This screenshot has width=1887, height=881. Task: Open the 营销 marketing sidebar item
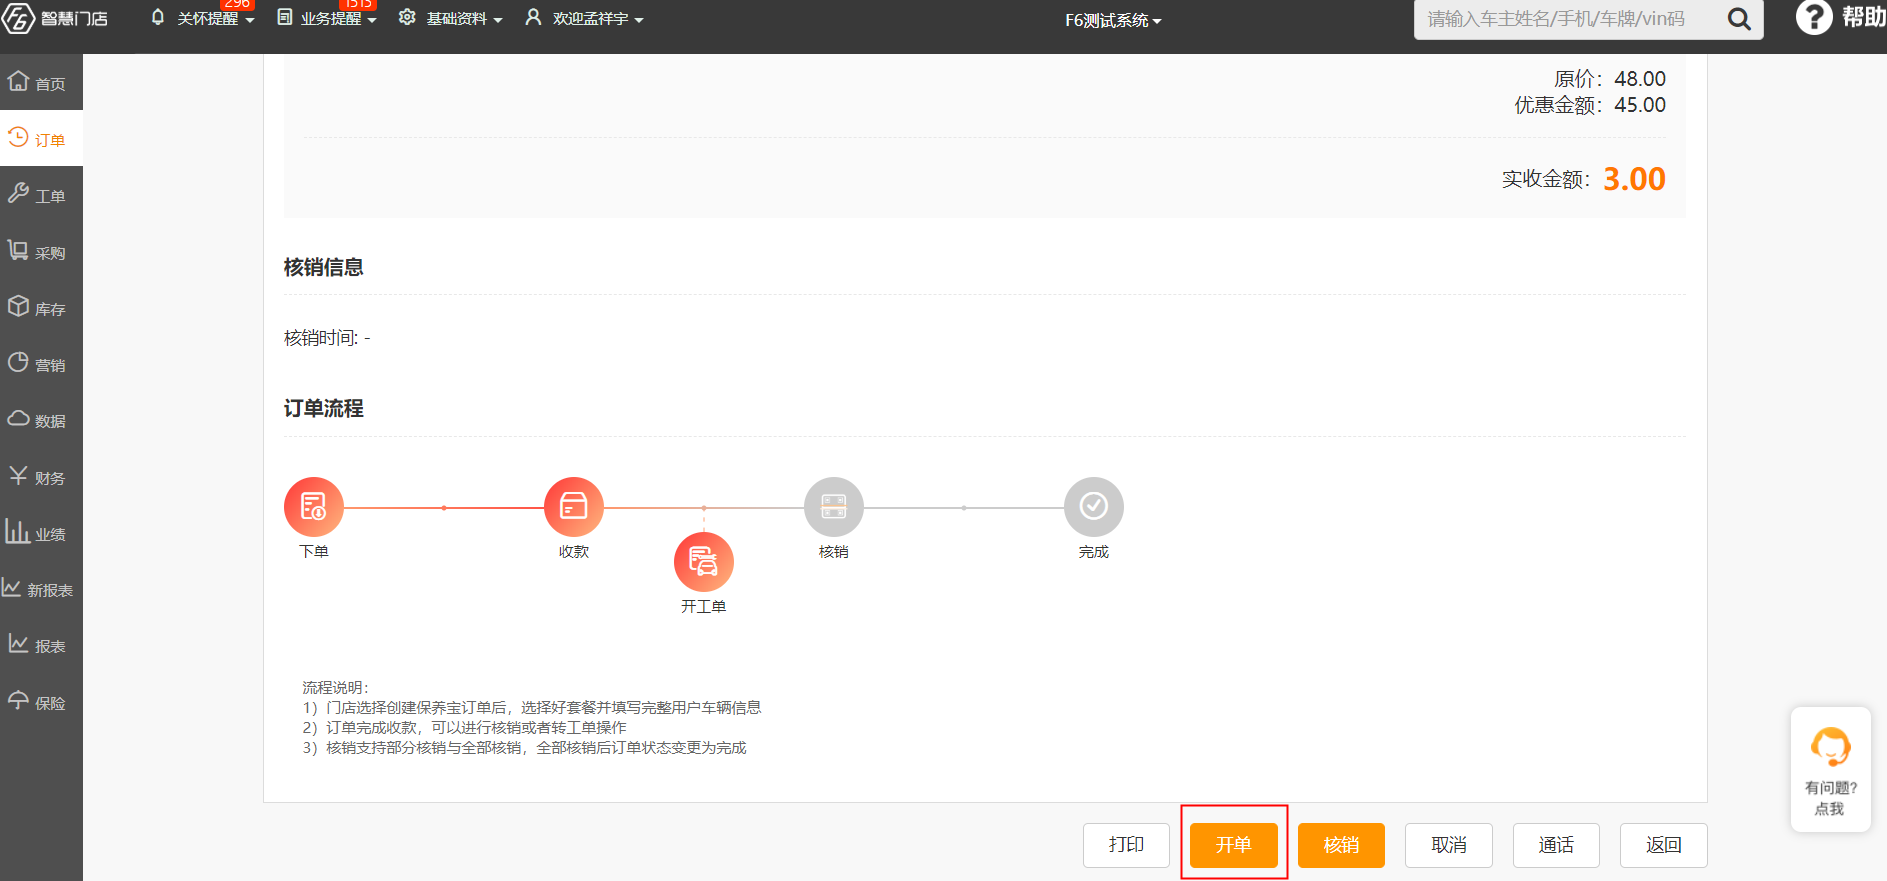[41, 364]
